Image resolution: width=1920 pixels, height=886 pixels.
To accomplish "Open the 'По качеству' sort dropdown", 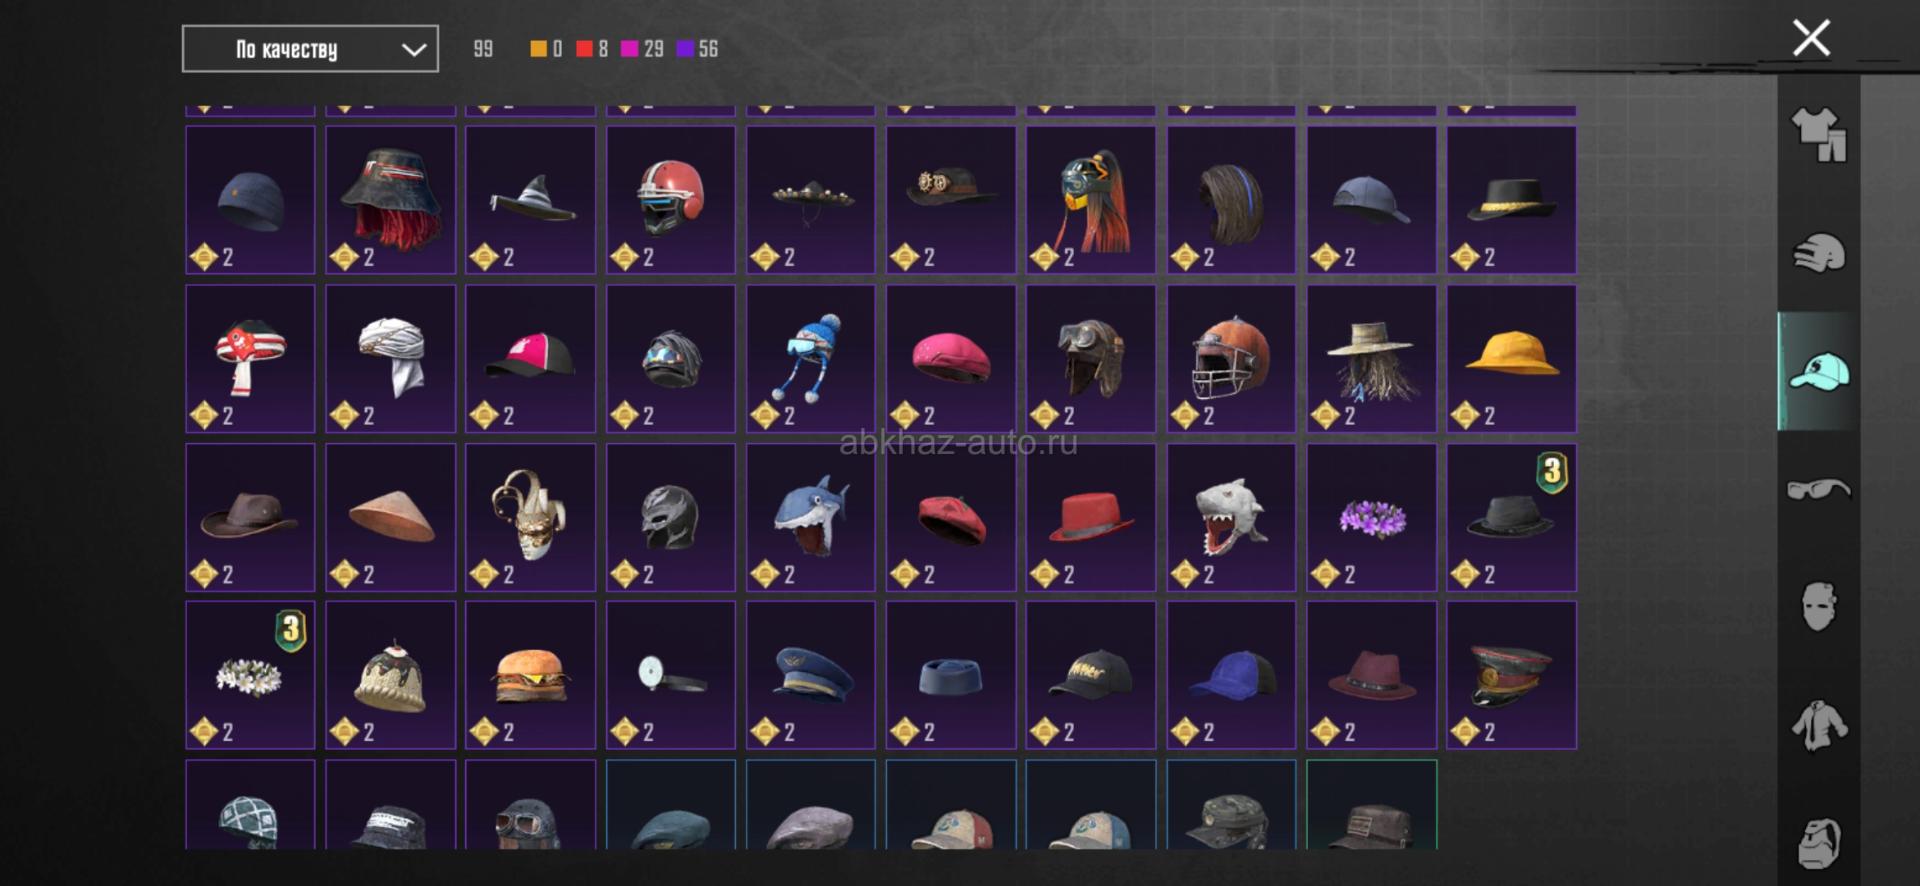I will pos(310,49).
